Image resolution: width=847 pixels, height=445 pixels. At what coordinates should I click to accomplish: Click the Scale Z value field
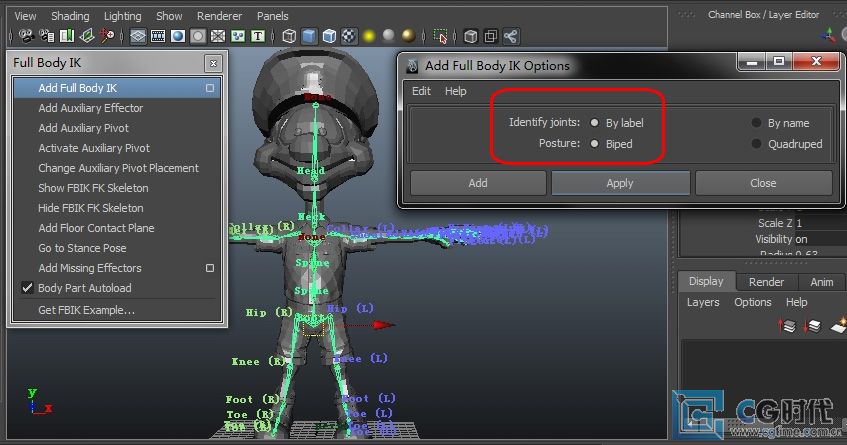pos(821,223)
